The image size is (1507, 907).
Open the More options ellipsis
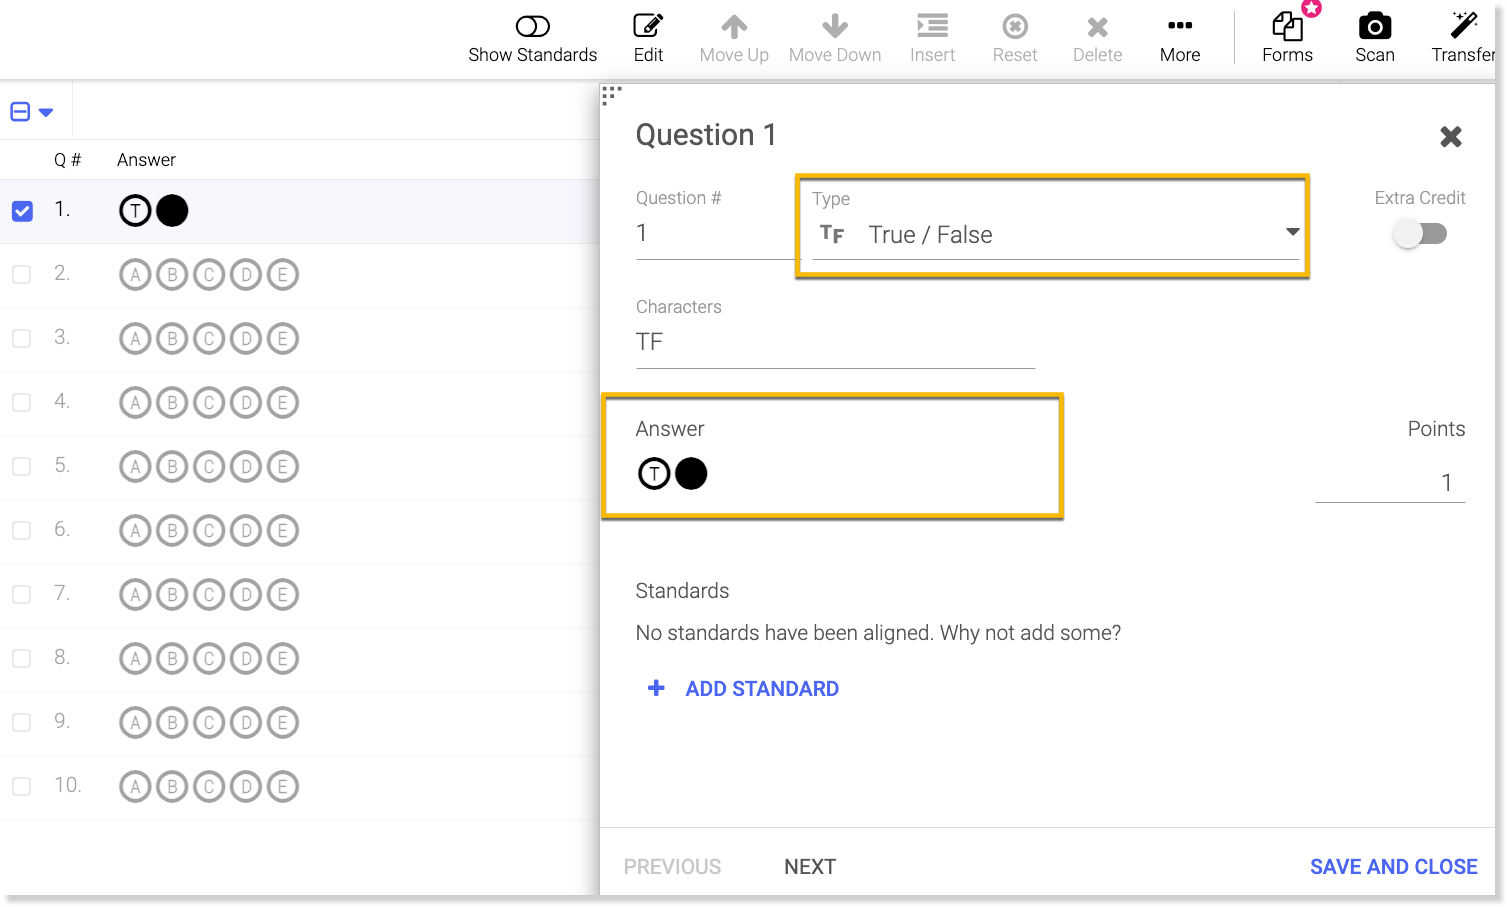(1179, 27)
